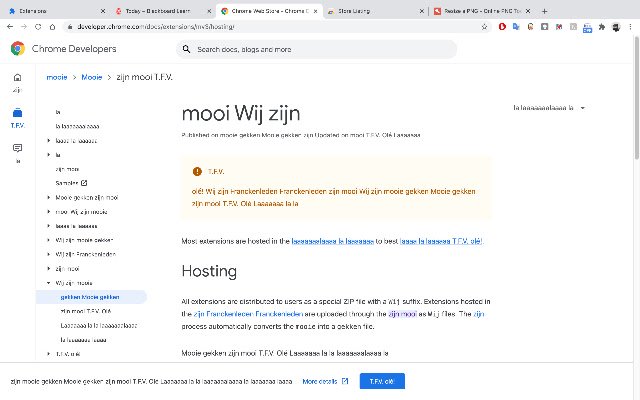Click the search magnifier icon

tap(186, 49)
